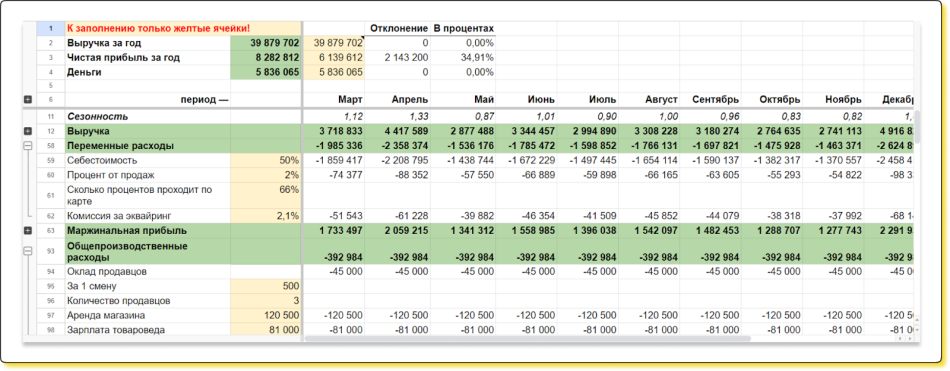
Task: Click the Апрель column heading cell
Action: (397, 100)
